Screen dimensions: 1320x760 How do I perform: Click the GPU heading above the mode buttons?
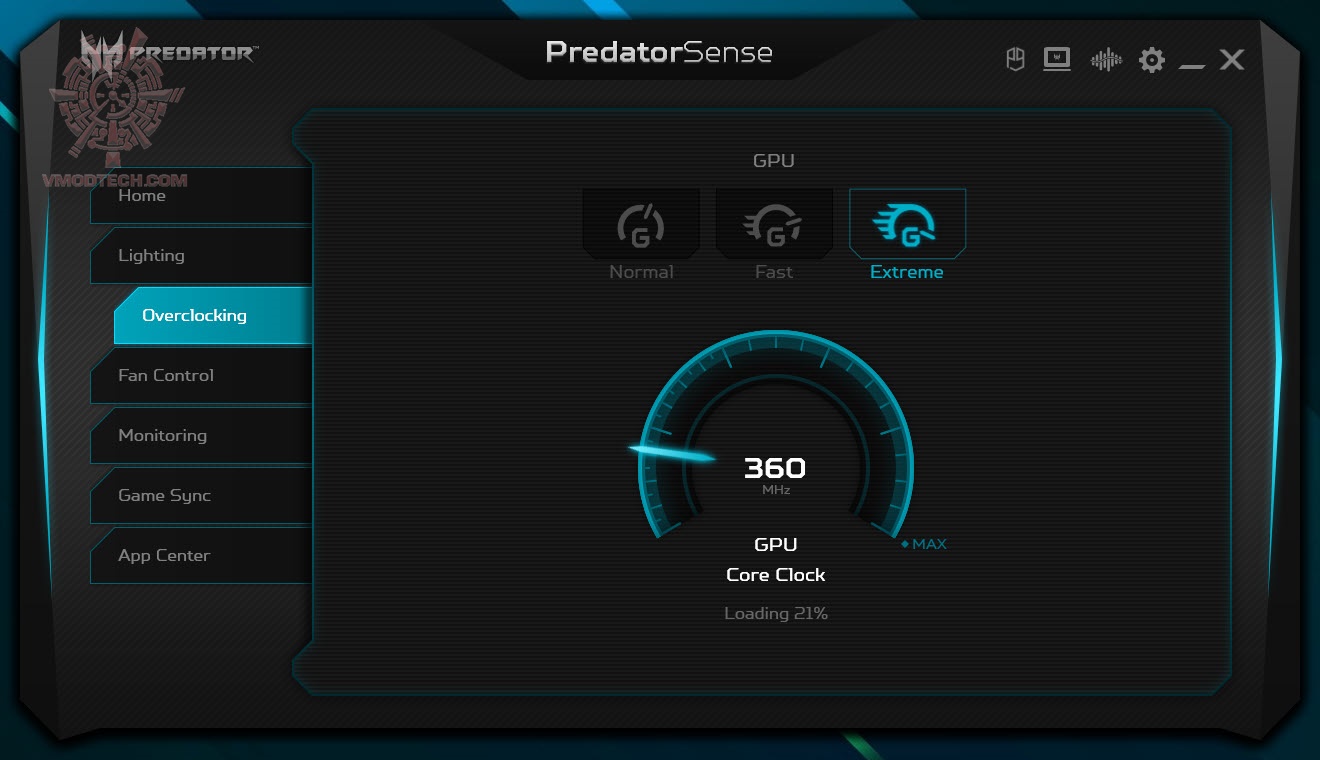pos(774,160)
